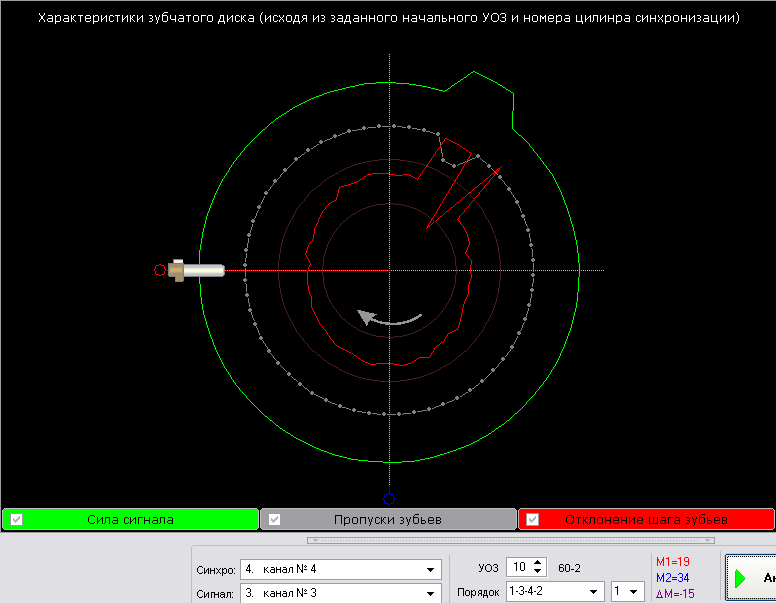Toggle the Сила сигнала checkbox
The width and height of the screenshot is (776, 603).
click(16, 519)
